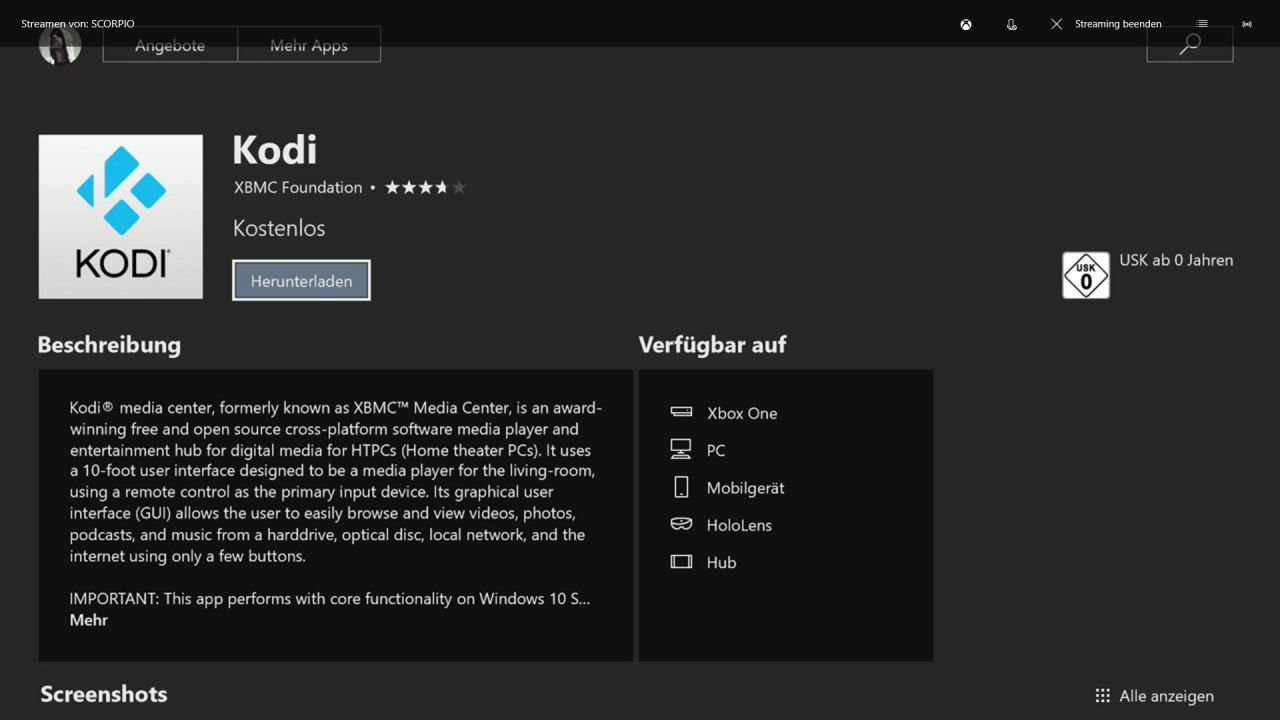Click the HoloLens label

click(x=740, y=525)
